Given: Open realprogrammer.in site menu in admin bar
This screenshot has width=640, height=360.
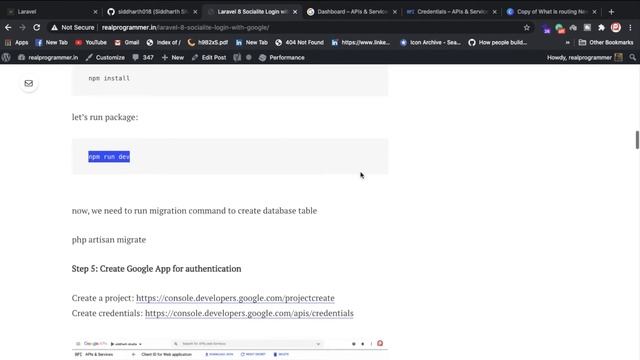Looking at the screenshot, I should click(x=48, y=58).
